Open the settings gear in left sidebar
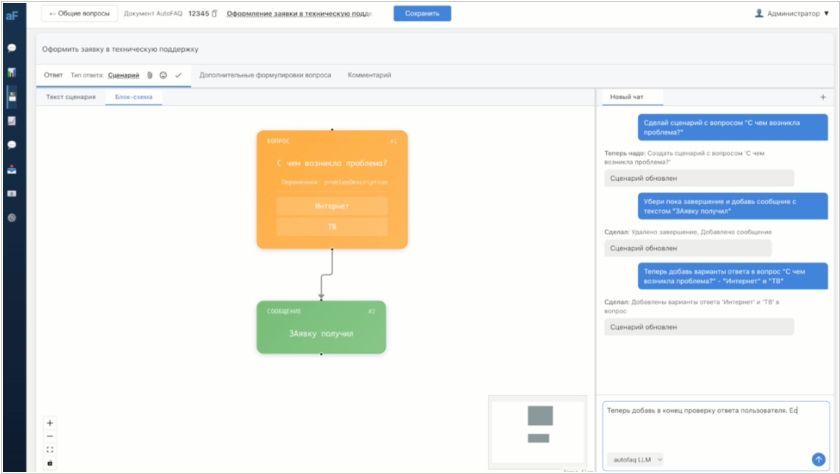This screenshot has height=474, width=840. [12, 217]
